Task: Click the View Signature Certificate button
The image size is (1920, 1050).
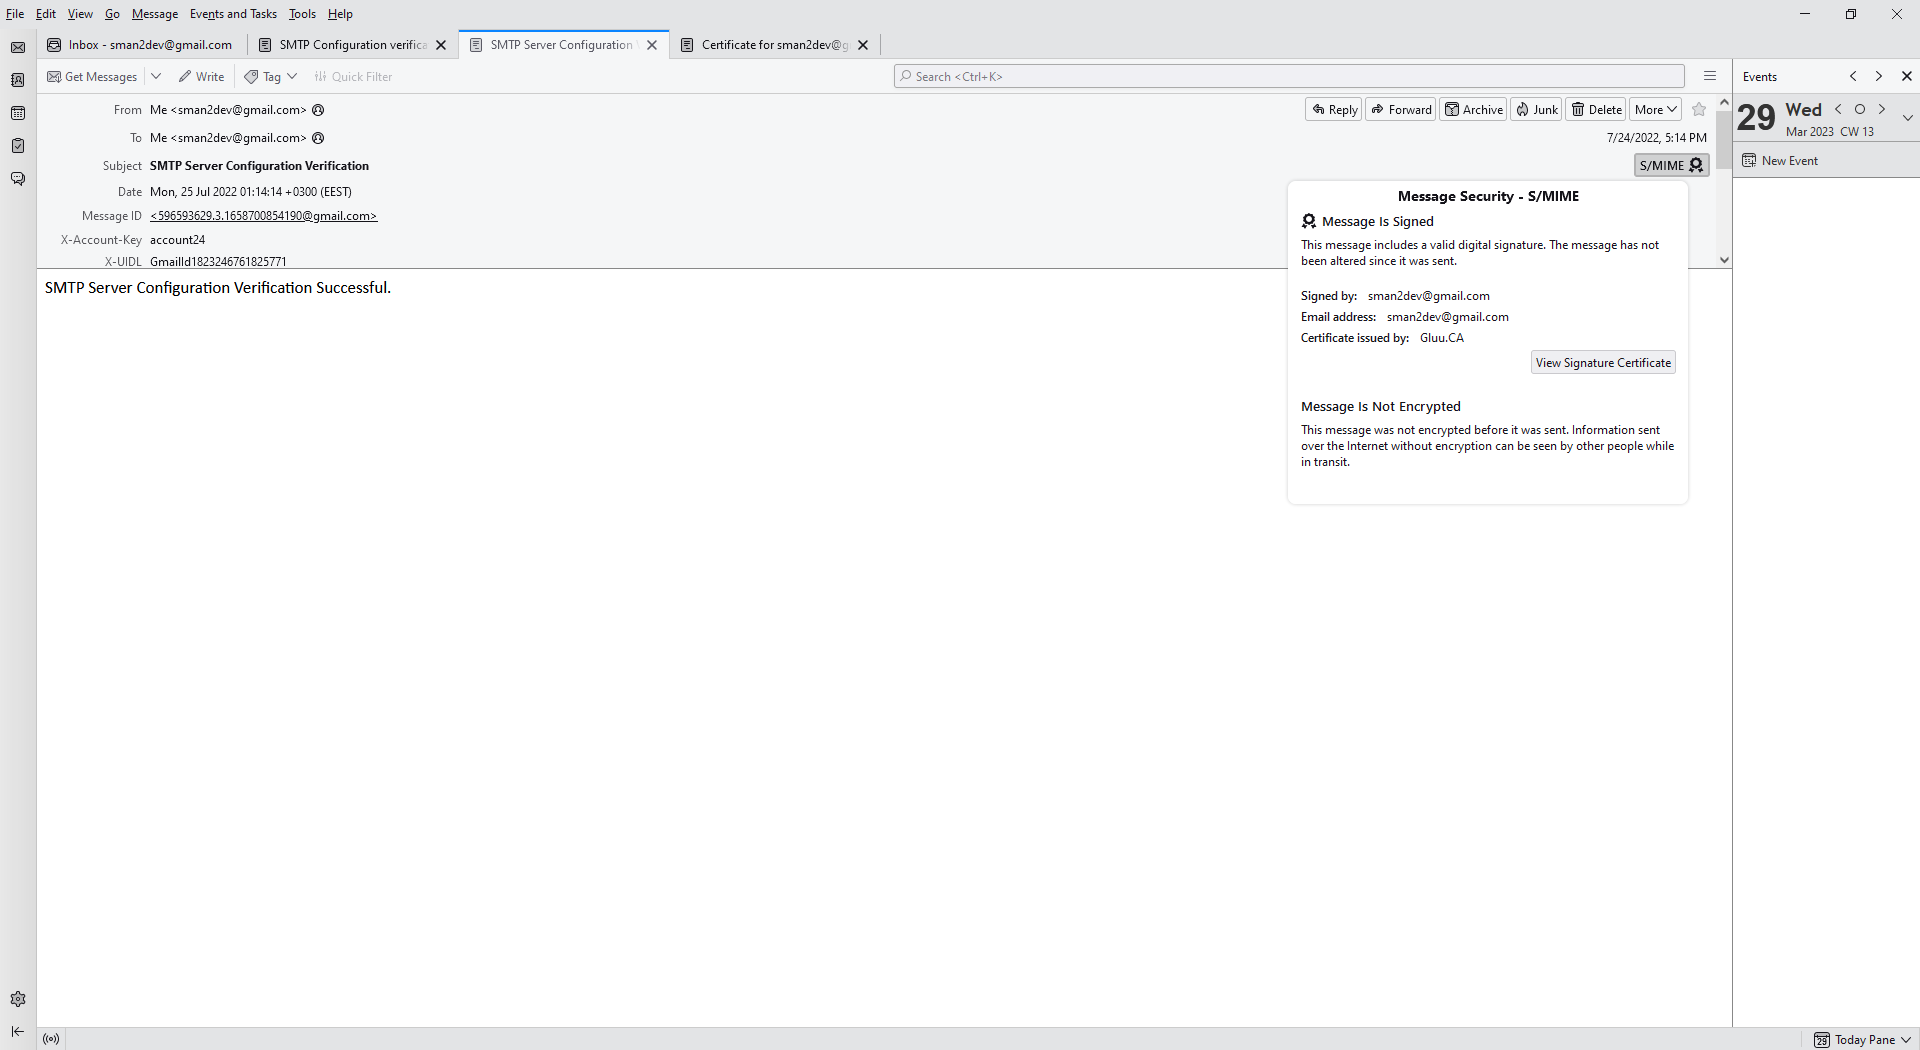Action: pos(1602,362)
